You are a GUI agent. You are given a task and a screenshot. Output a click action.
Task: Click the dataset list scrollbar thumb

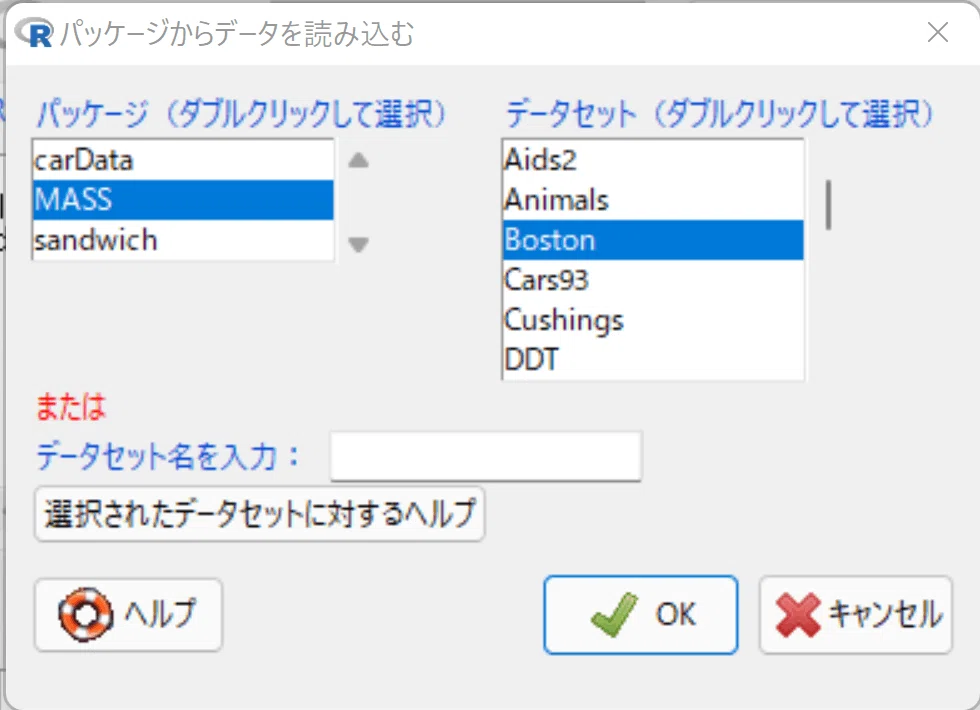click(828, 205)
